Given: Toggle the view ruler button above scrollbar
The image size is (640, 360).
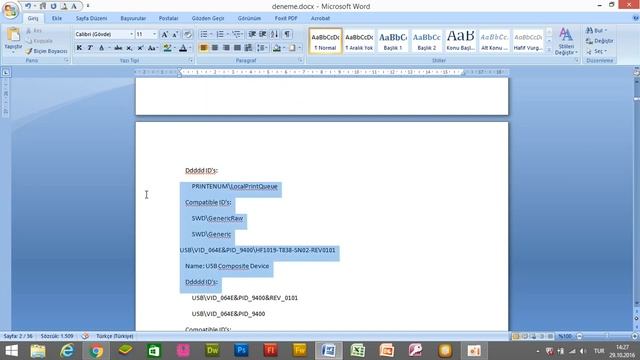Looking at the screenshot, I should point(636,72).
